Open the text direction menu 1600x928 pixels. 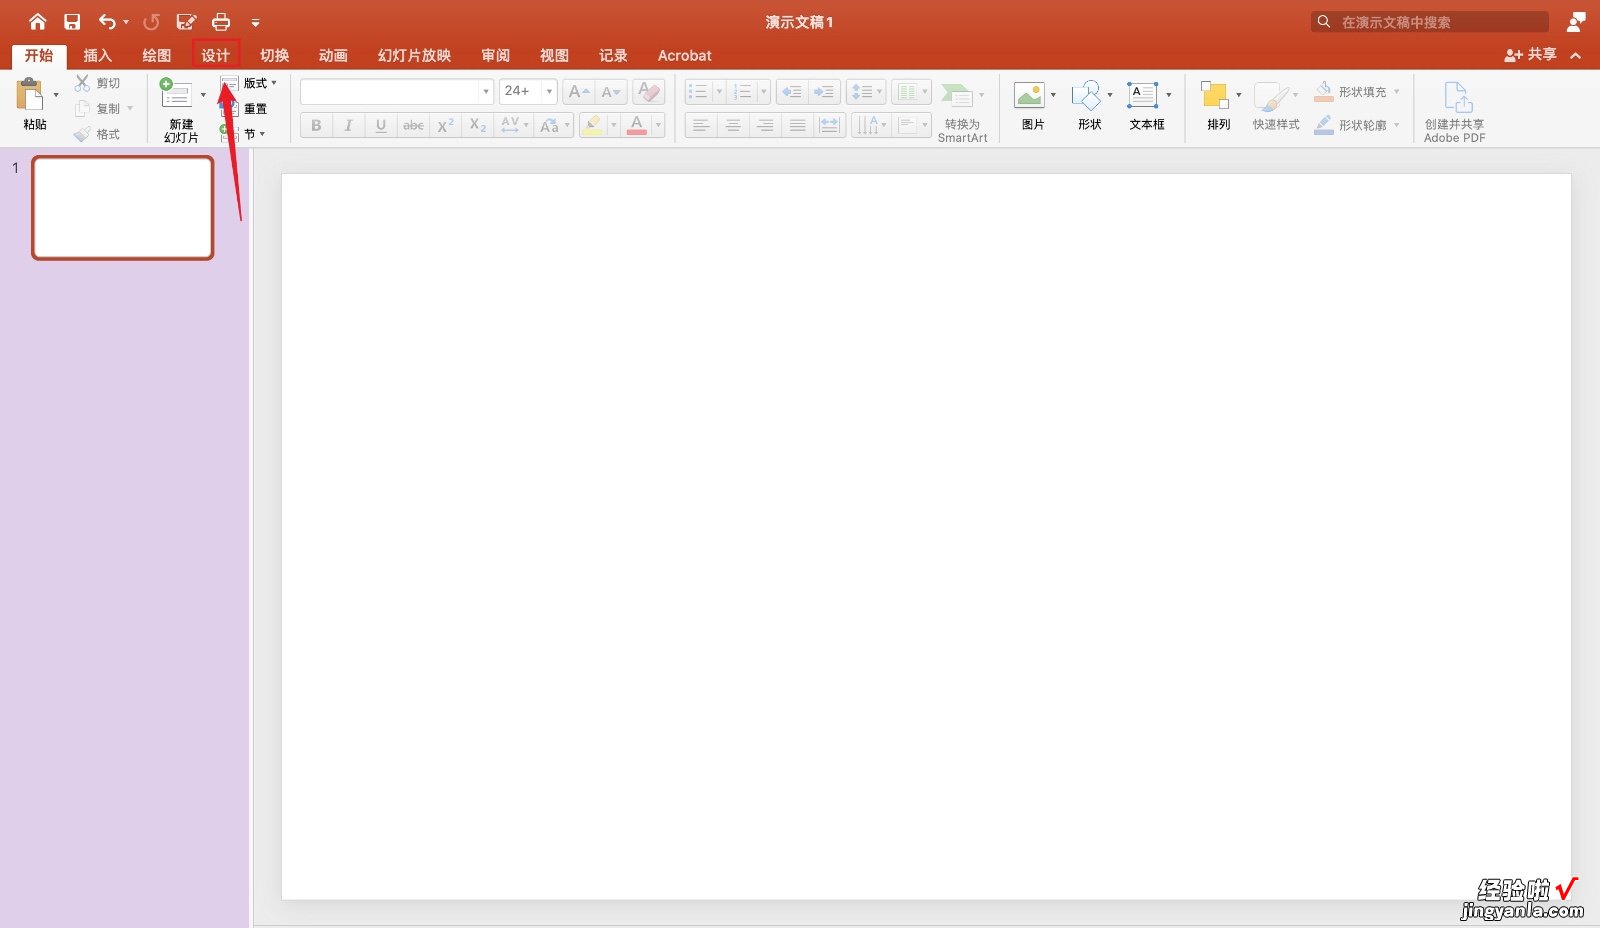point(870,125)
